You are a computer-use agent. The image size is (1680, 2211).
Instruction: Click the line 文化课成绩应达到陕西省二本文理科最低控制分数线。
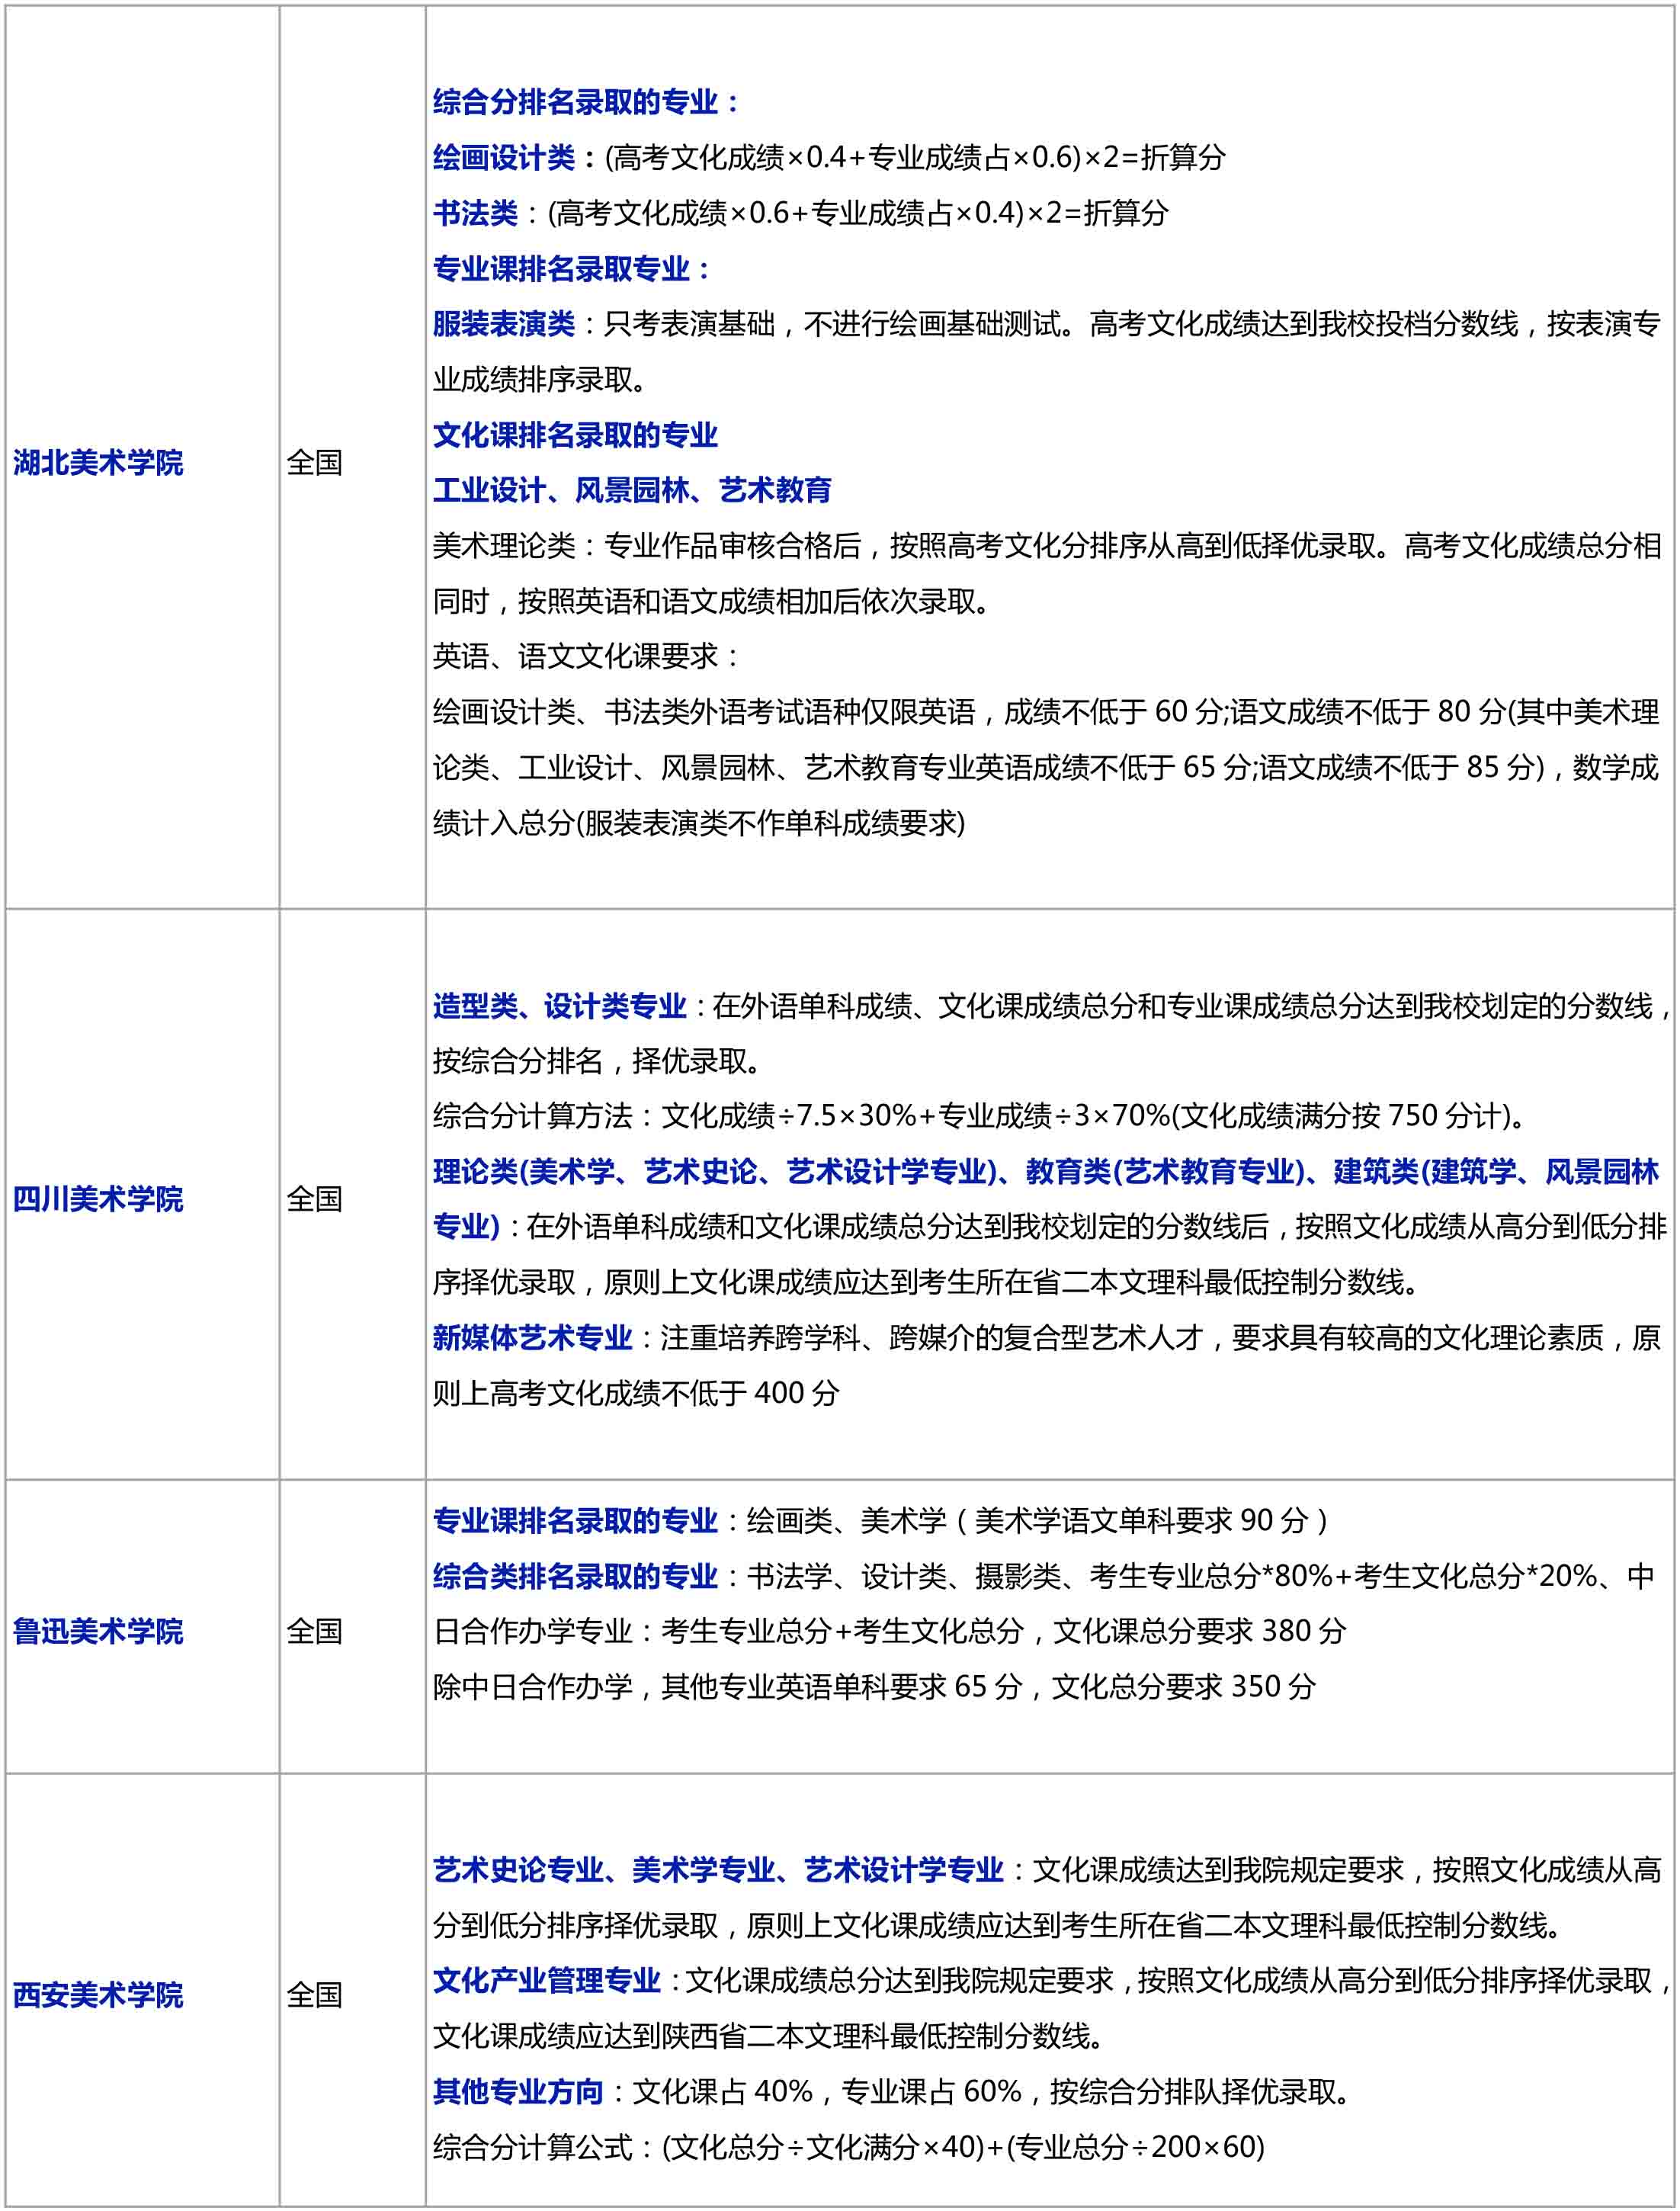(769, 2036)
